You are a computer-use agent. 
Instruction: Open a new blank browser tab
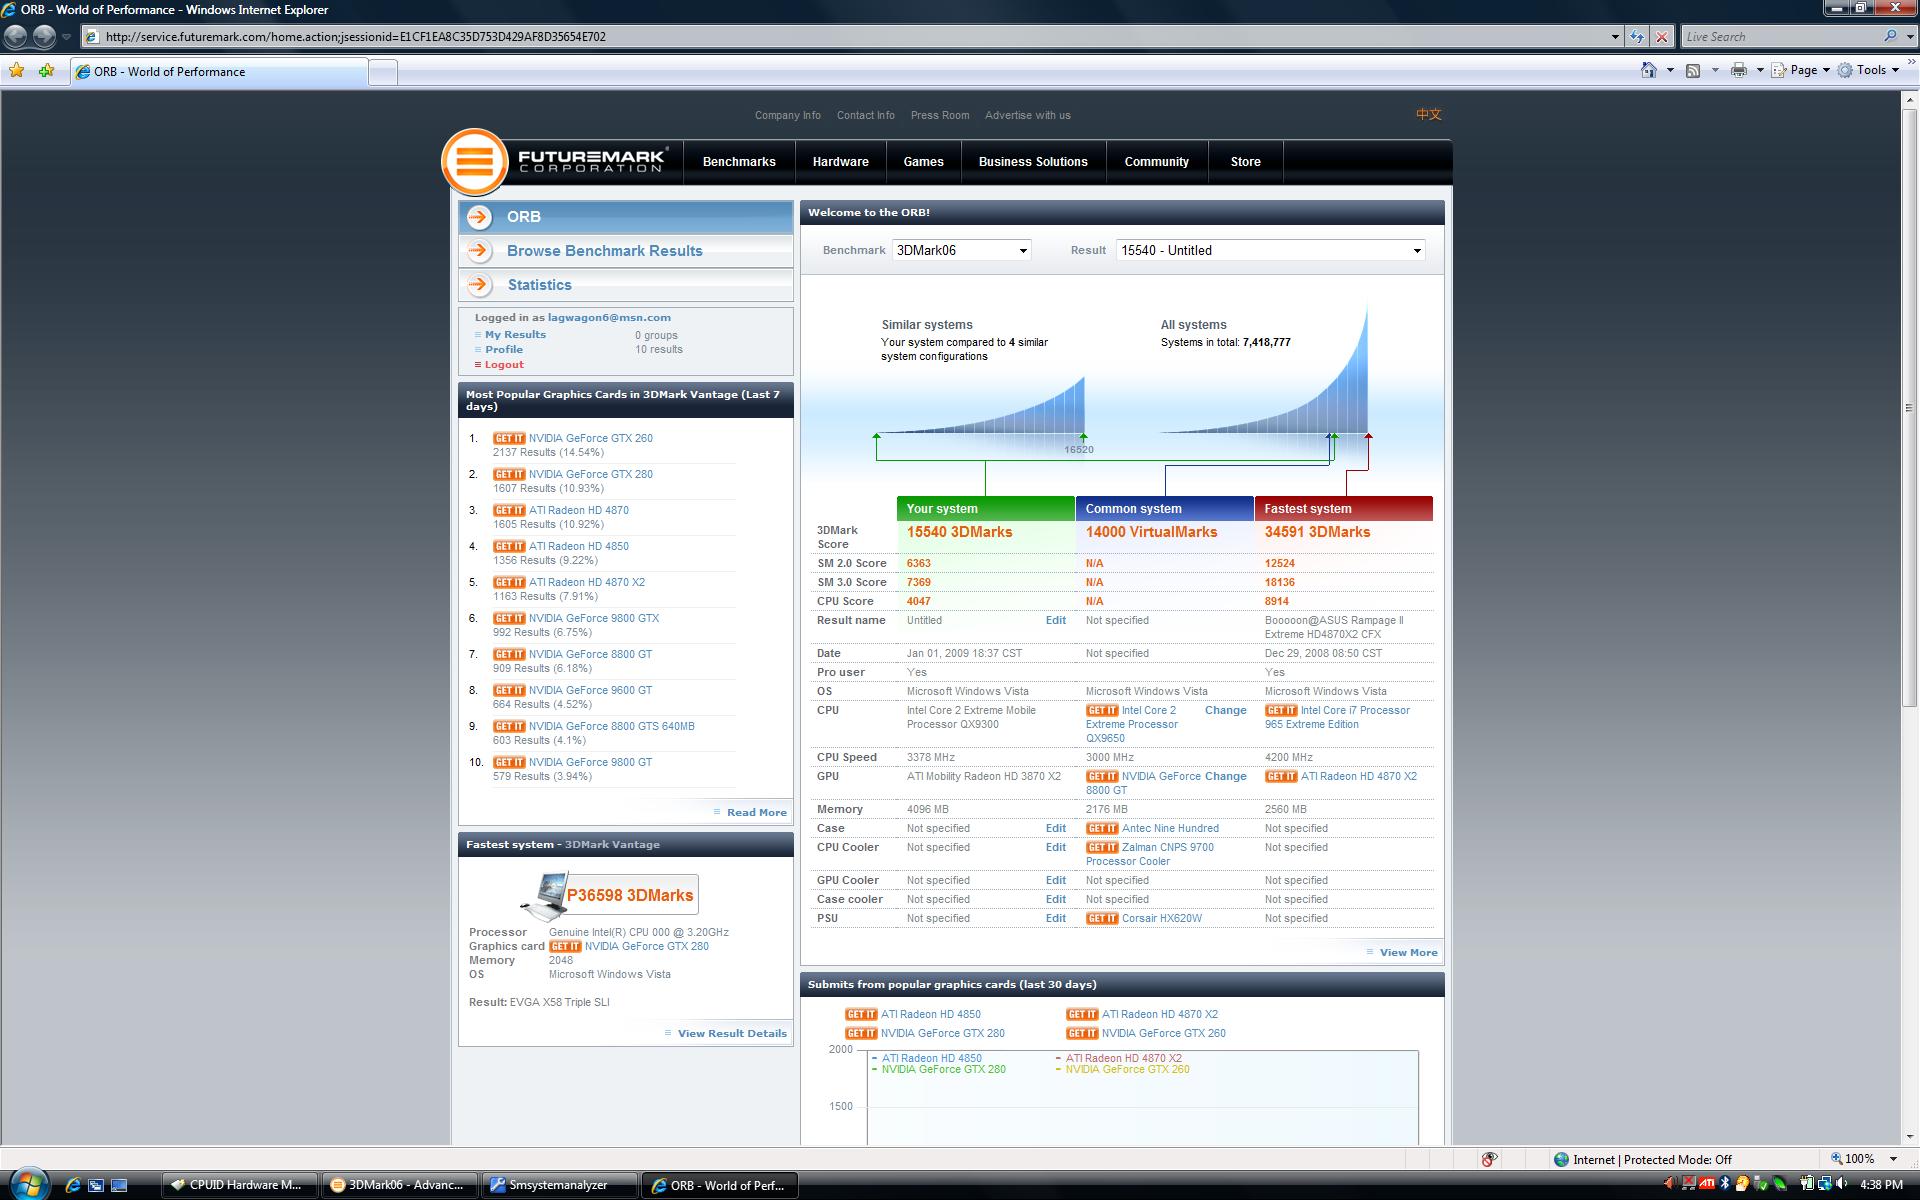click(383, 72)
